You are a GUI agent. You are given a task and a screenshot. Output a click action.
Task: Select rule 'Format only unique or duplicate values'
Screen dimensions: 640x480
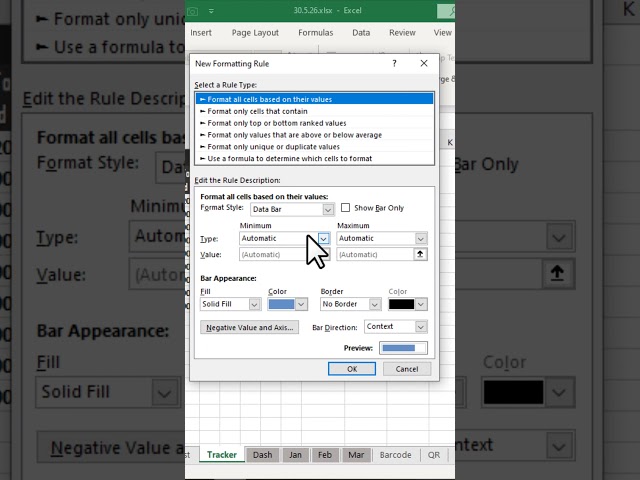coord(314,147)
